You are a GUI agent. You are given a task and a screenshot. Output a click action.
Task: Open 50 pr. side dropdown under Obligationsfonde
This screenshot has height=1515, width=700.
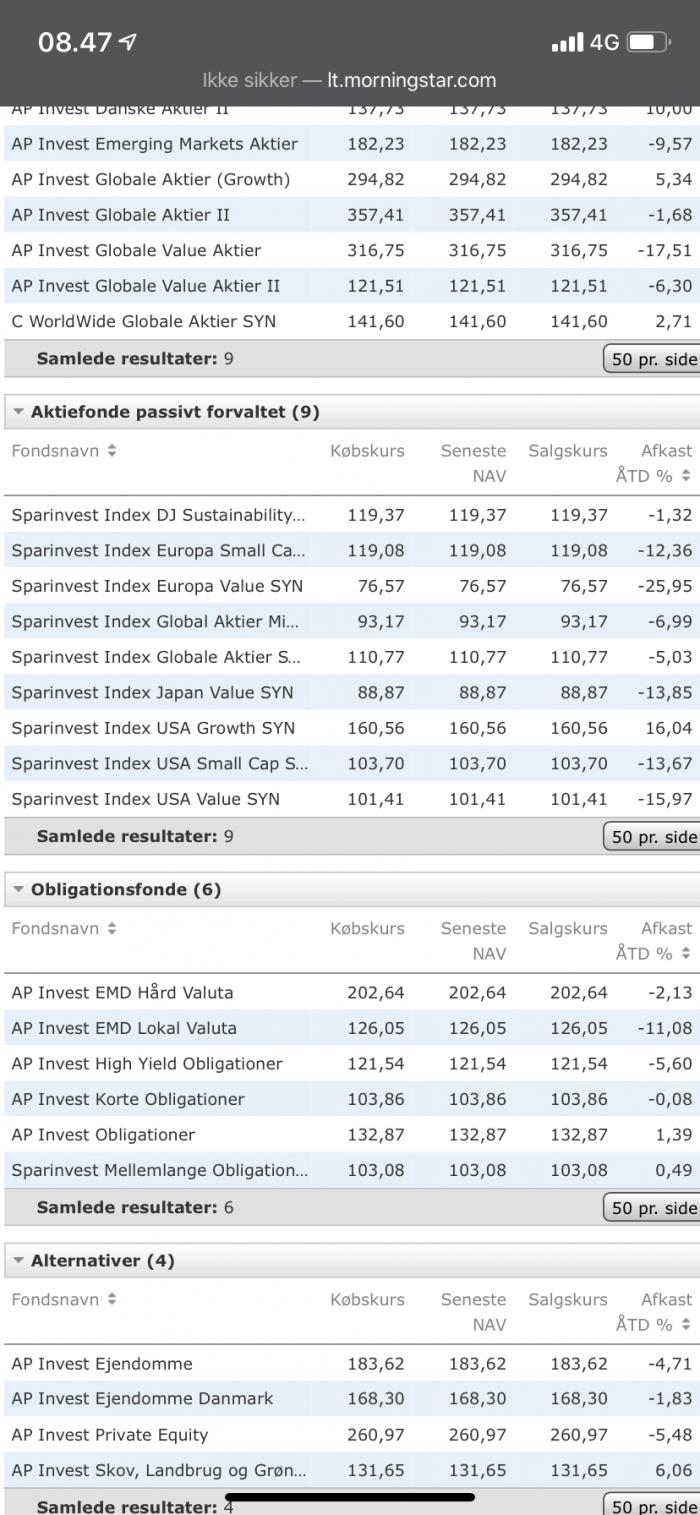coord(652,1207)
